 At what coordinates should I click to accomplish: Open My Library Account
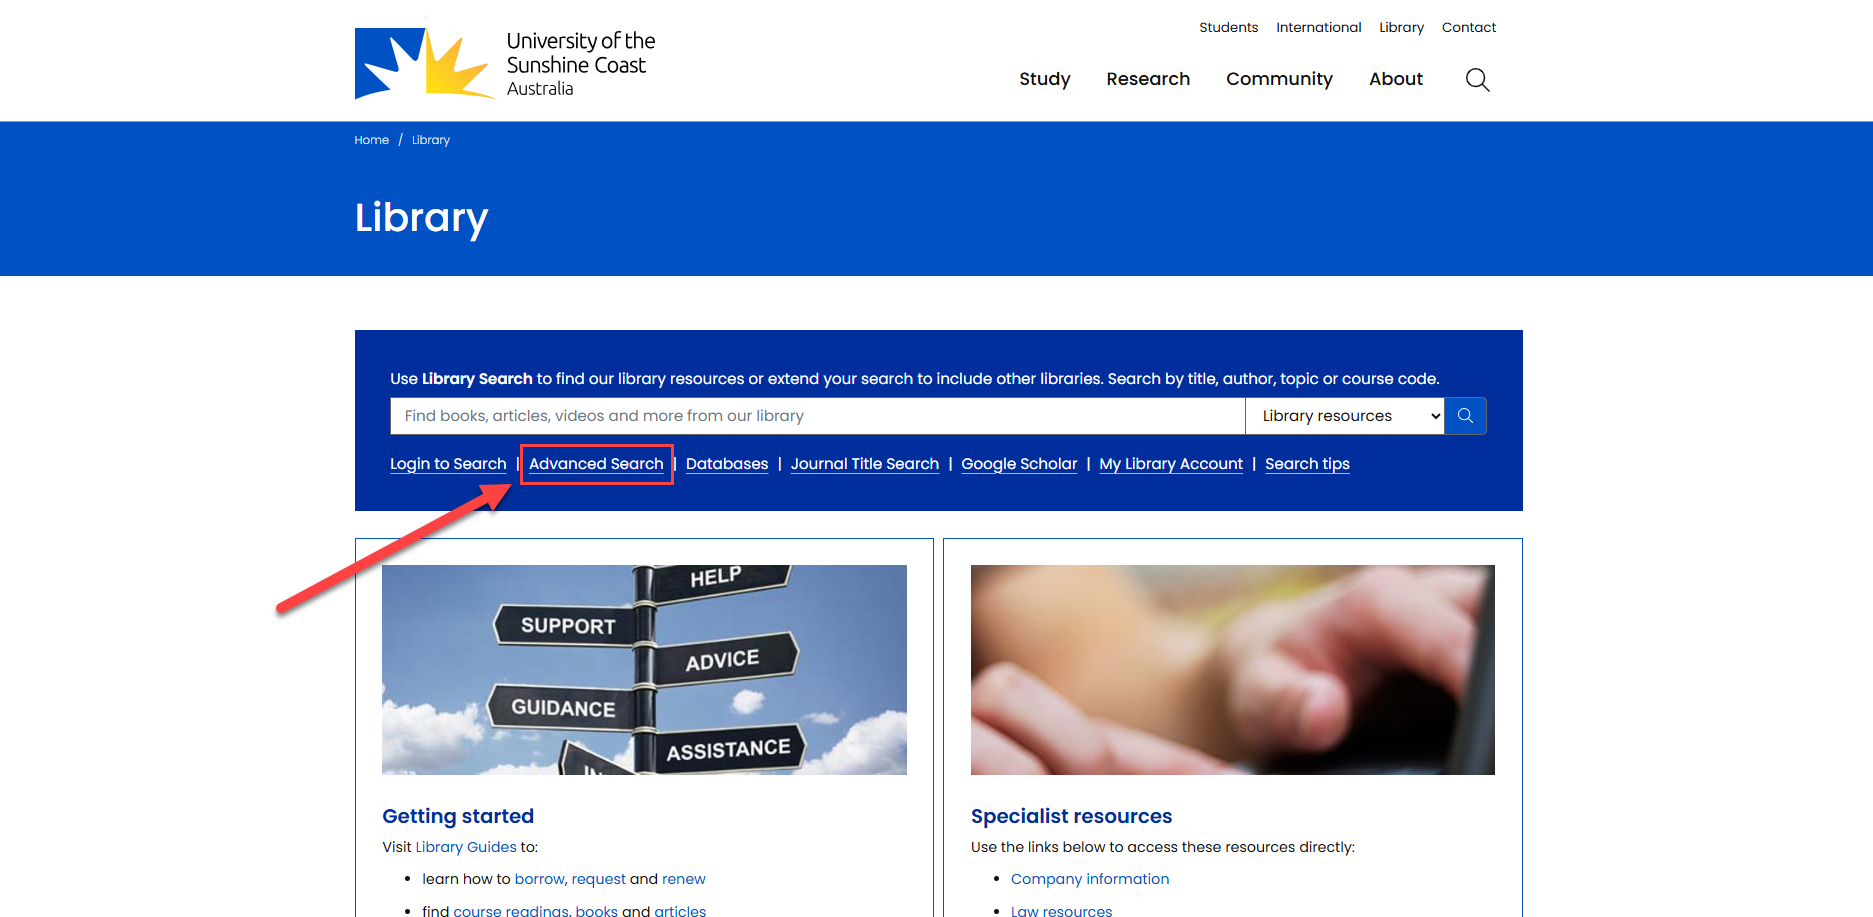click(1171, 464)
